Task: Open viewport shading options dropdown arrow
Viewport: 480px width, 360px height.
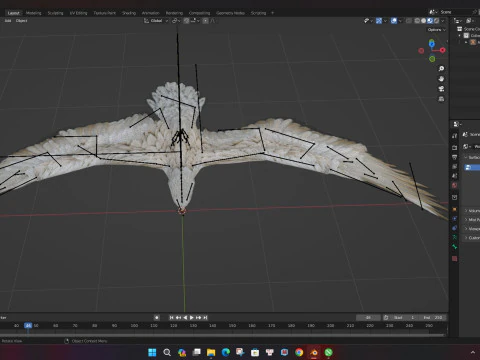Action: click(443, 21)
